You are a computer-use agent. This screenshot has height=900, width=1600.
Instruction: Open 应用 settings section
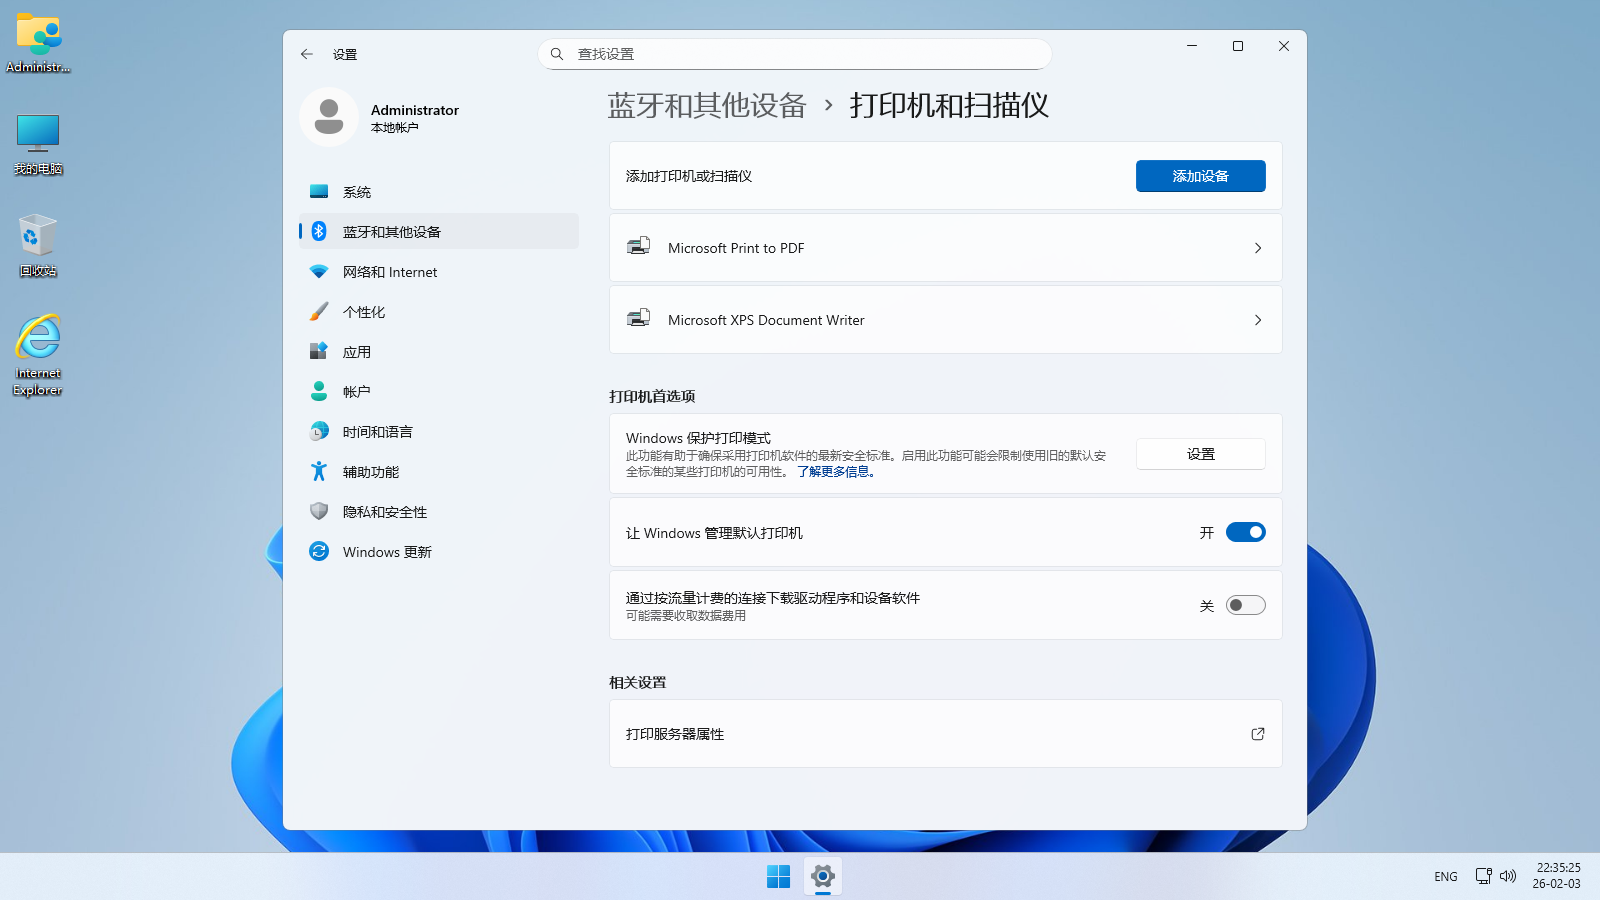(439, 351)
